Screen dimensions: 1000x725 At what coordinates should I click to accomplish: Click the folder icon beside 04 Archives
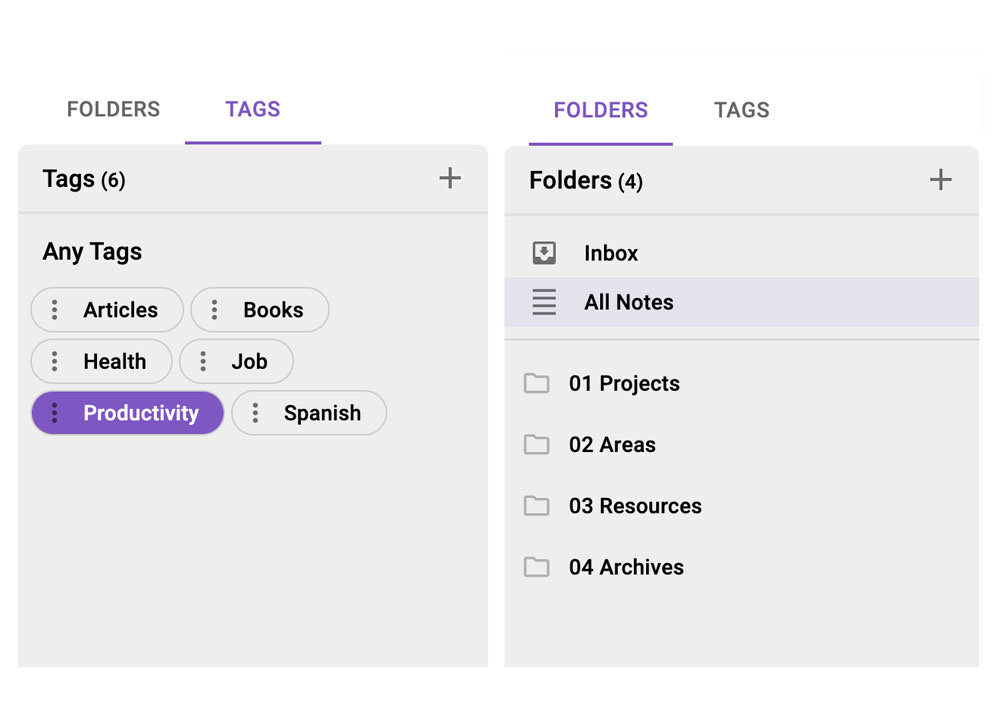click(x=537, y=567)
